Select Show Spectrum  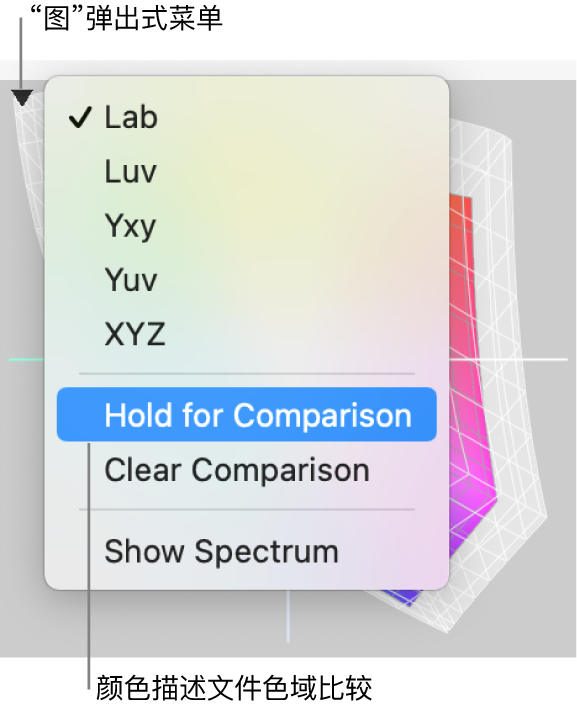pos(247,551)
